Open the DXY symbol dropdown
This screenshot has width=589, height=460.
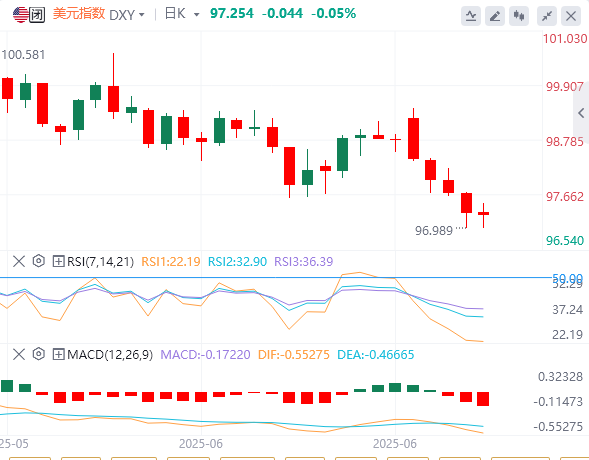coord(127,15)
